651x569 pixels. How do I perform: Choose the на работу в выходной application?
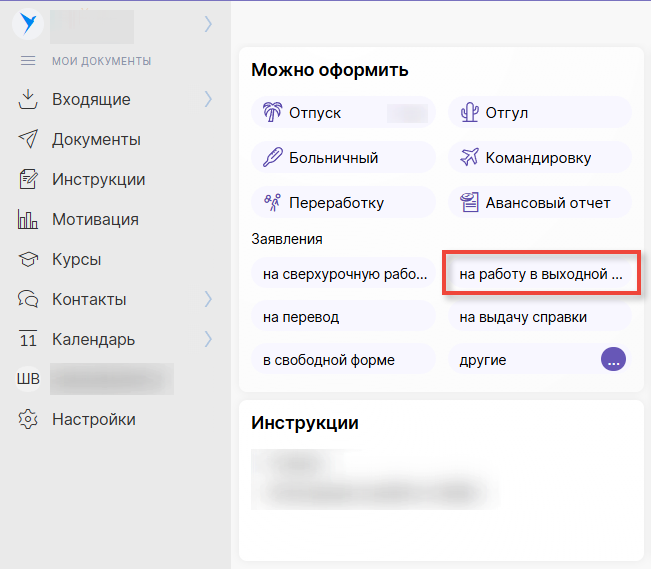(540, 273)
